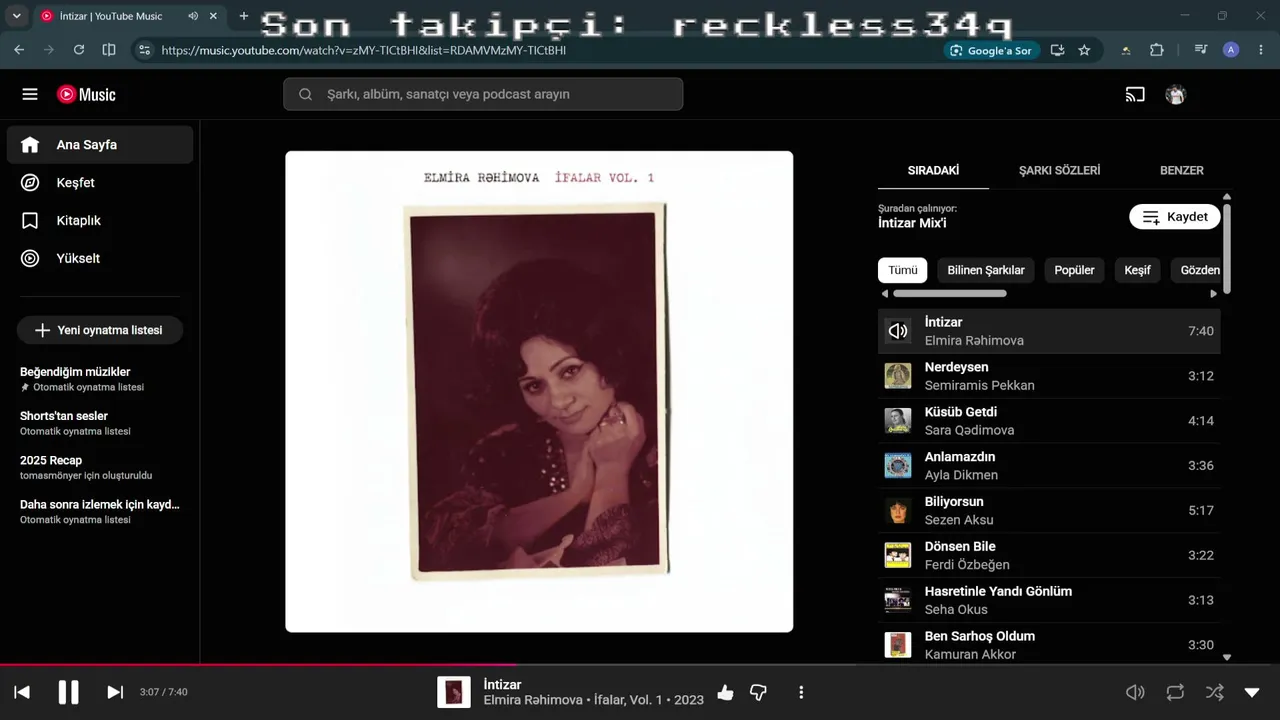This screenshot has width=1280, height=720.
Task: Select Dönsen Bile by Ferdi Özbeğen
Action: coord(1049,555)
